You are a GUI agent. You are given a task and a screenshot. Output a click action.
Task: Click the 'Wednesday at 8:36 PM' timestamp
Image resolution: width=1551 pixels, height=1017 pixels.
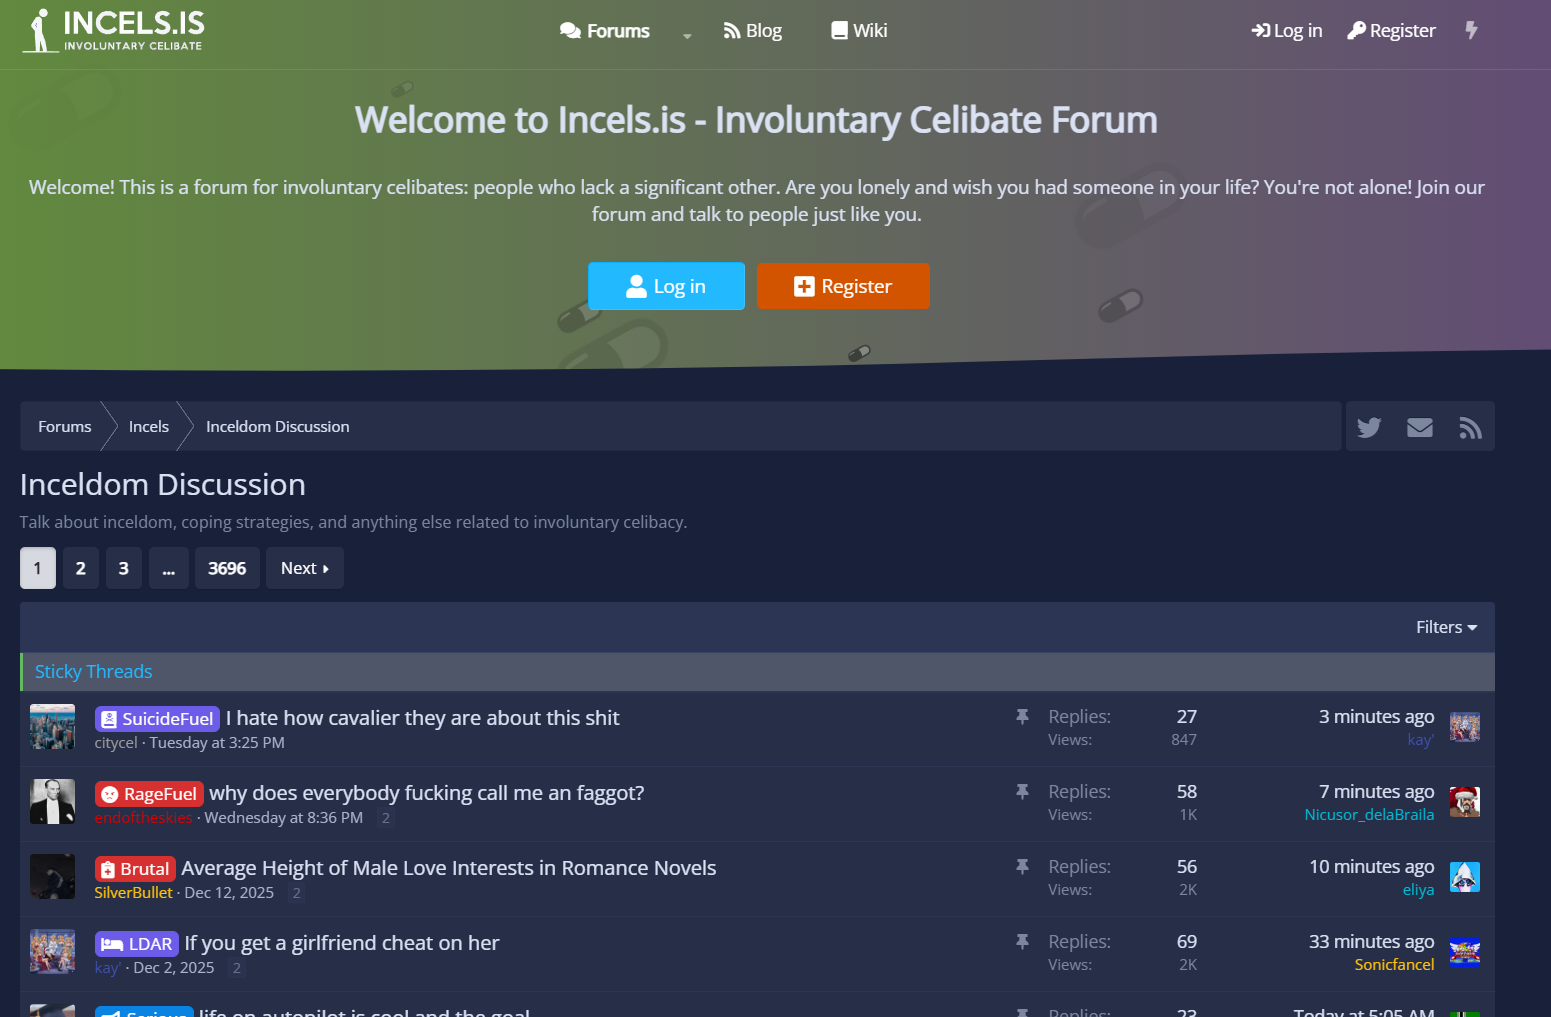pyautogui.click(x=284, y=818)
